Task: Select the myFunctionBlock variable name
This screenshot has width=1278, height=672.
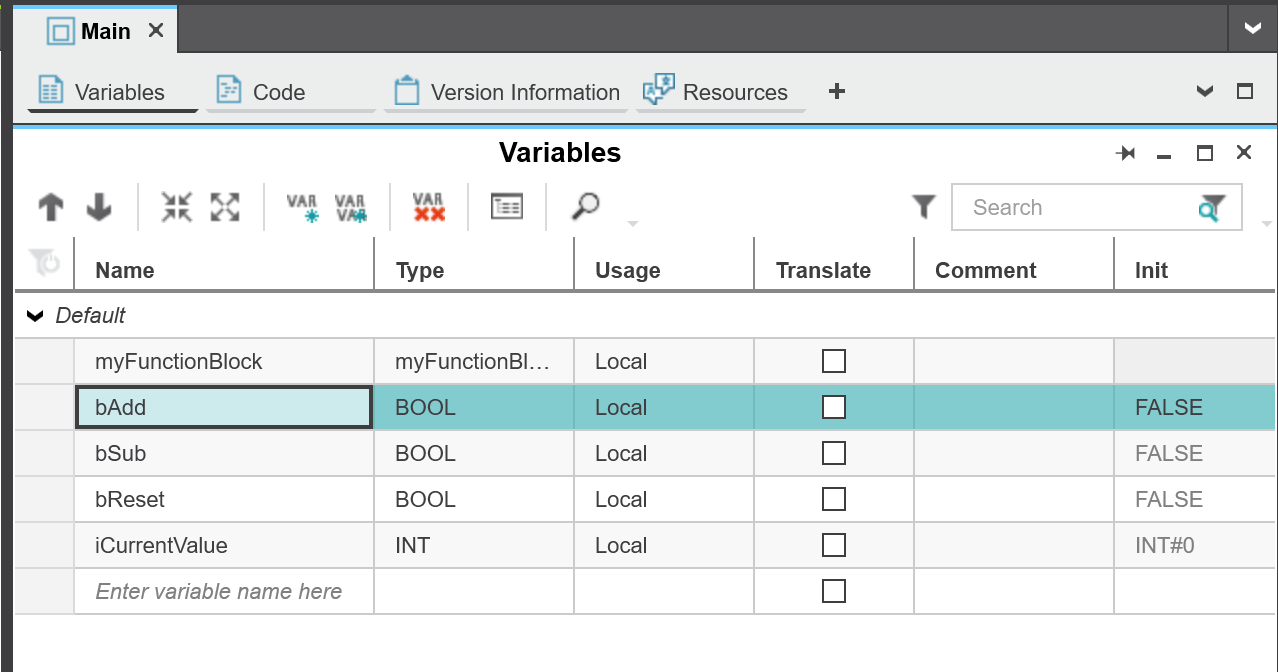Action: 224,361
